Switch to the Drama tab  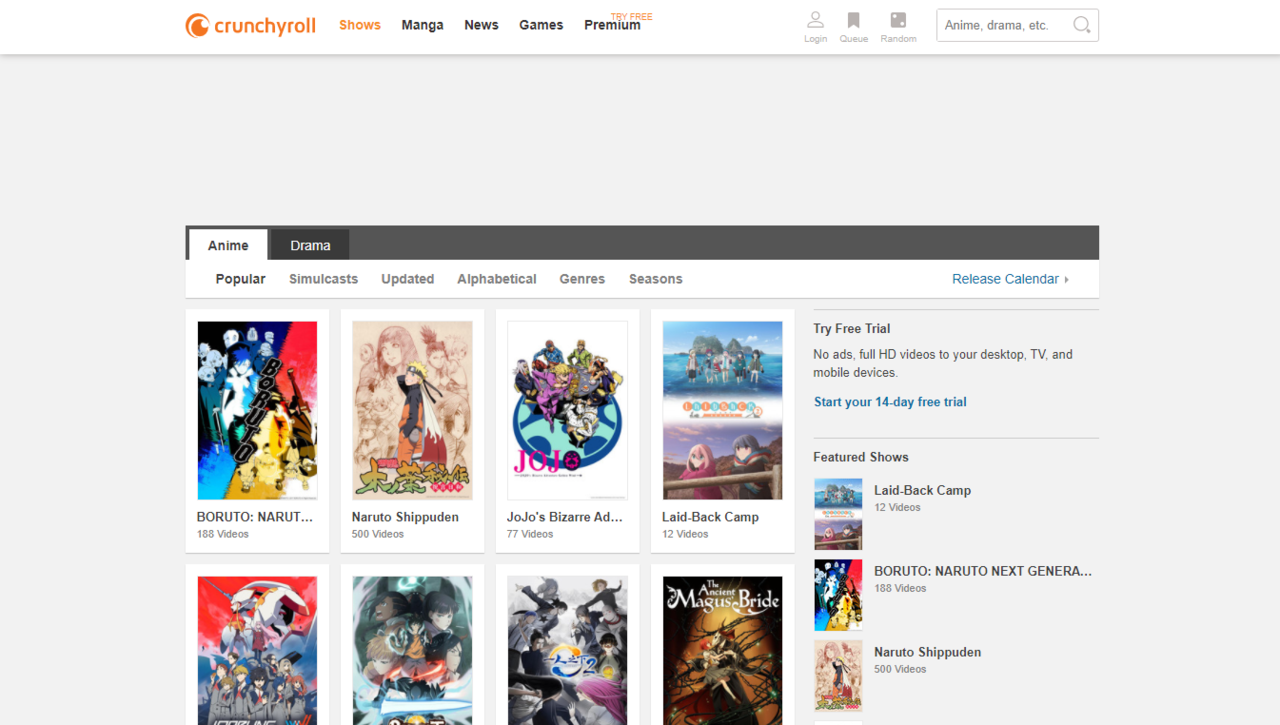coord(310,245)
